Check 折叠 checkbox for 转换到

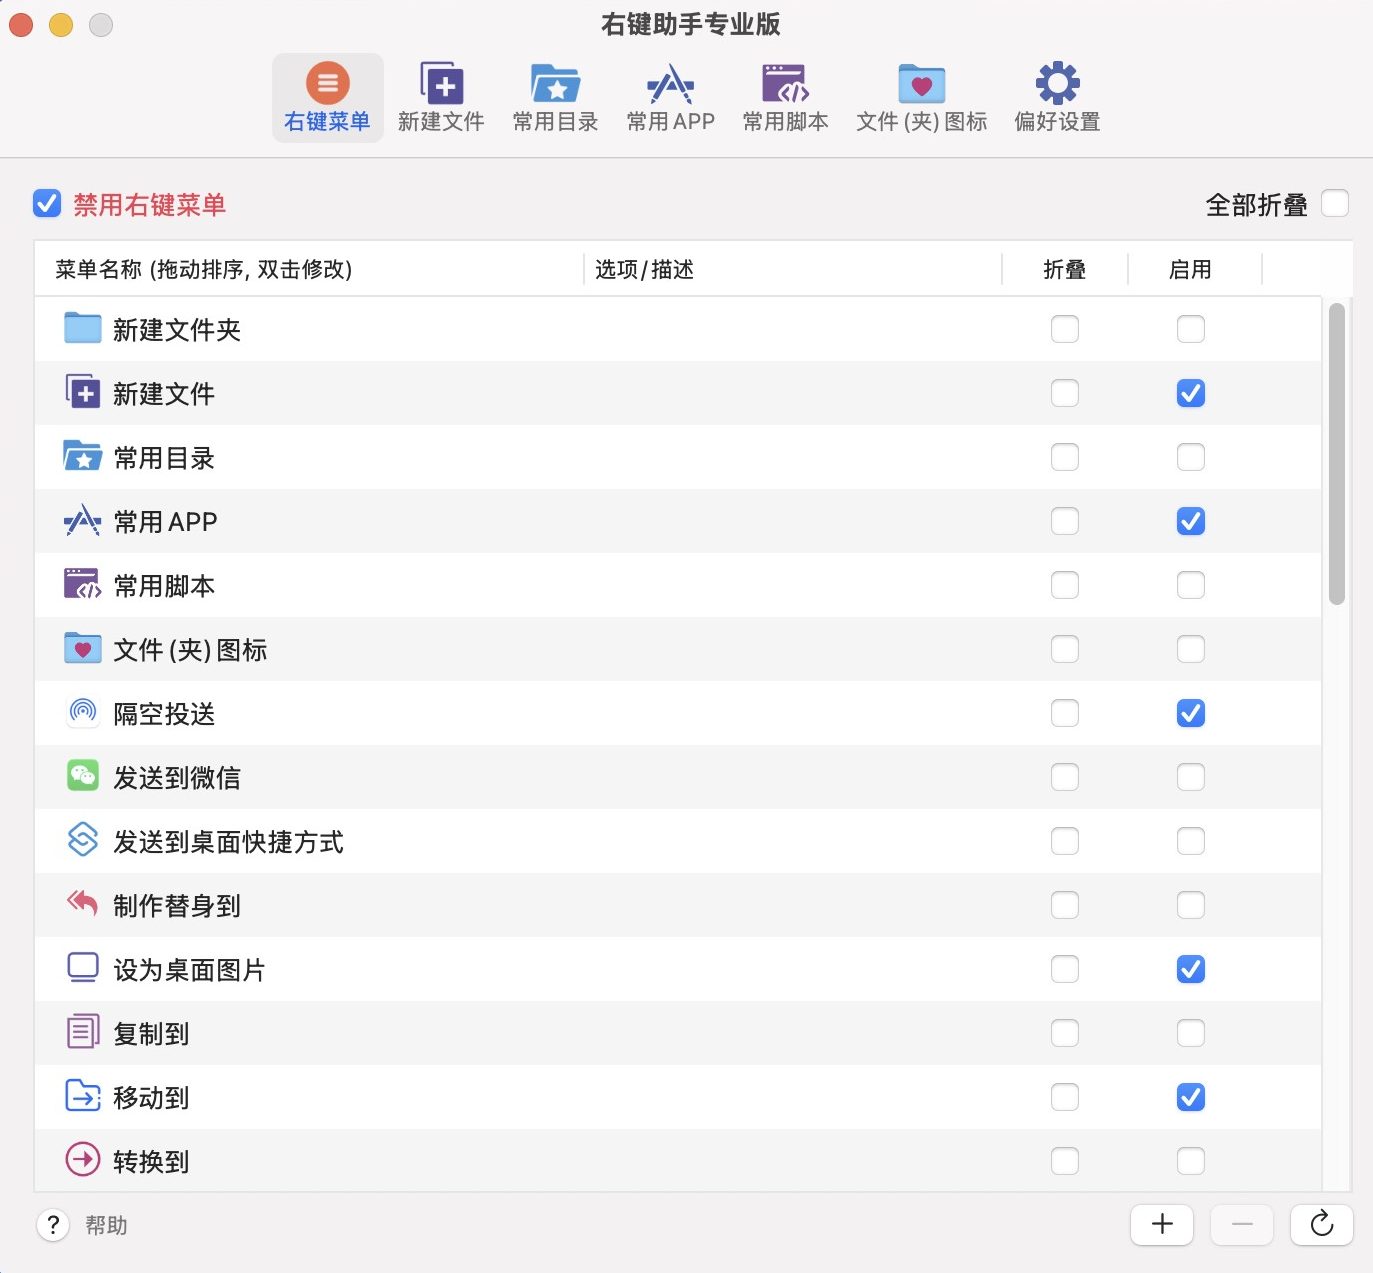(x=1064, y=1161)
